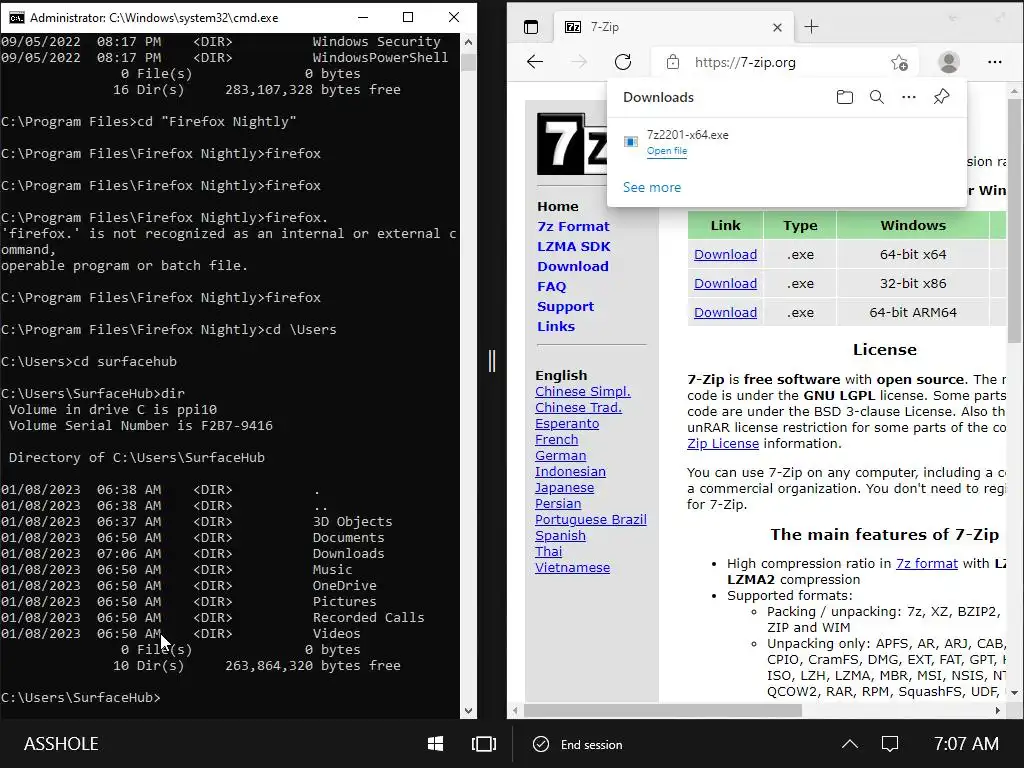Viewport: 1024px width, 768px height.
Task: Click browser horizontal scroll right arrow
Action: coord(997,711)
